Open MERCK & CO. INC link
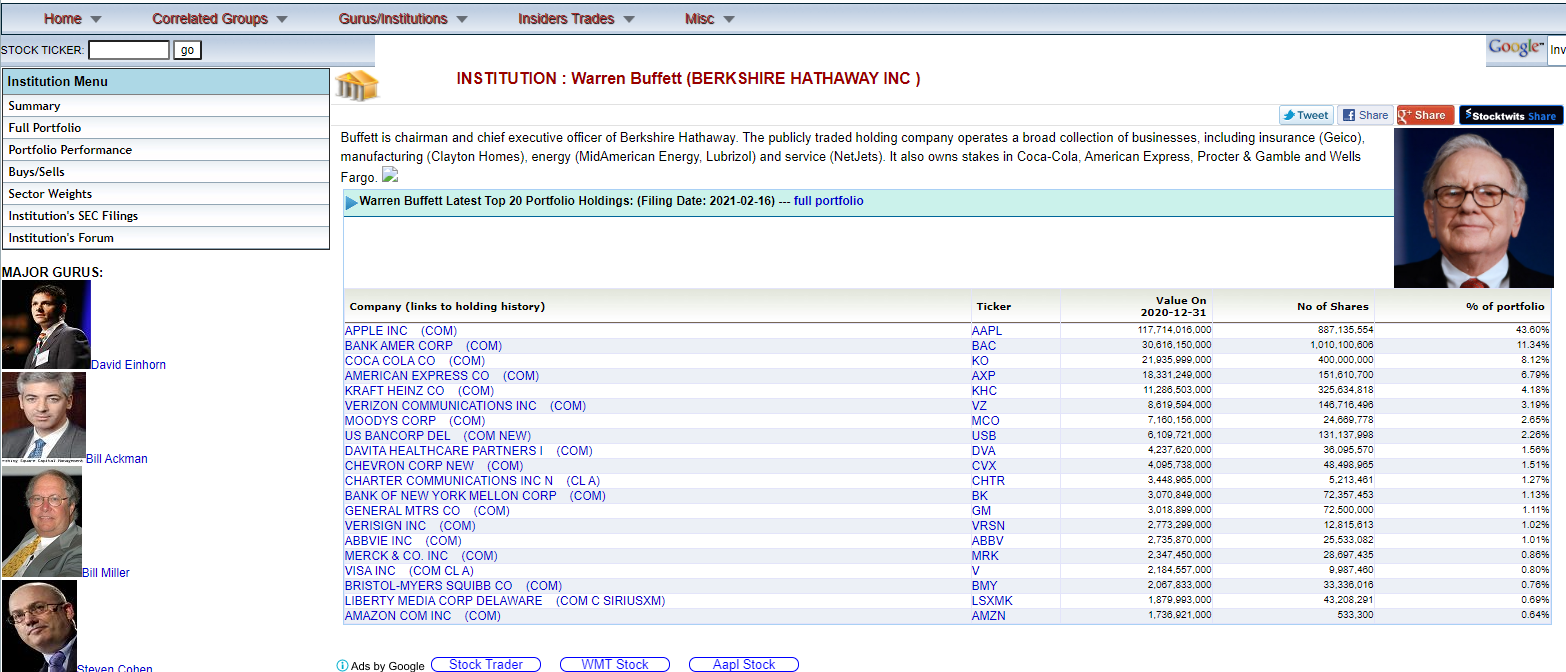The height and width of the screenshot is (672, 1566). (x=421, y=556)
